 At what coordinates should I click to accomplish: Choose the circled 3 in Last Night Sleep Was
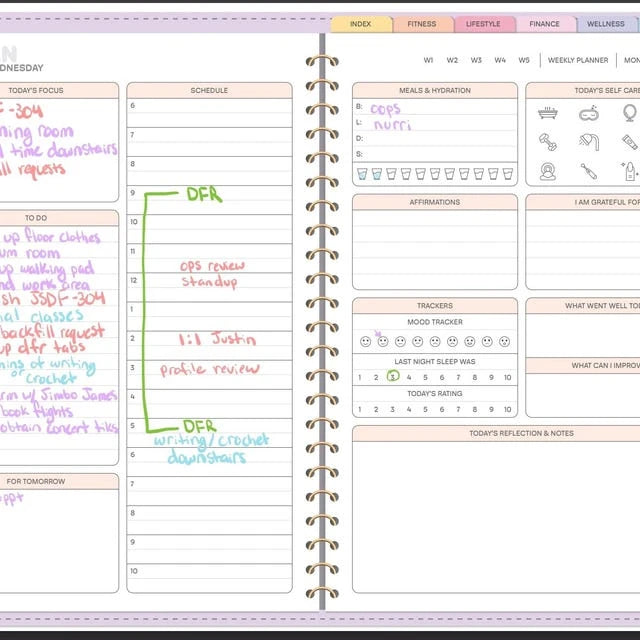click(393, 376)
